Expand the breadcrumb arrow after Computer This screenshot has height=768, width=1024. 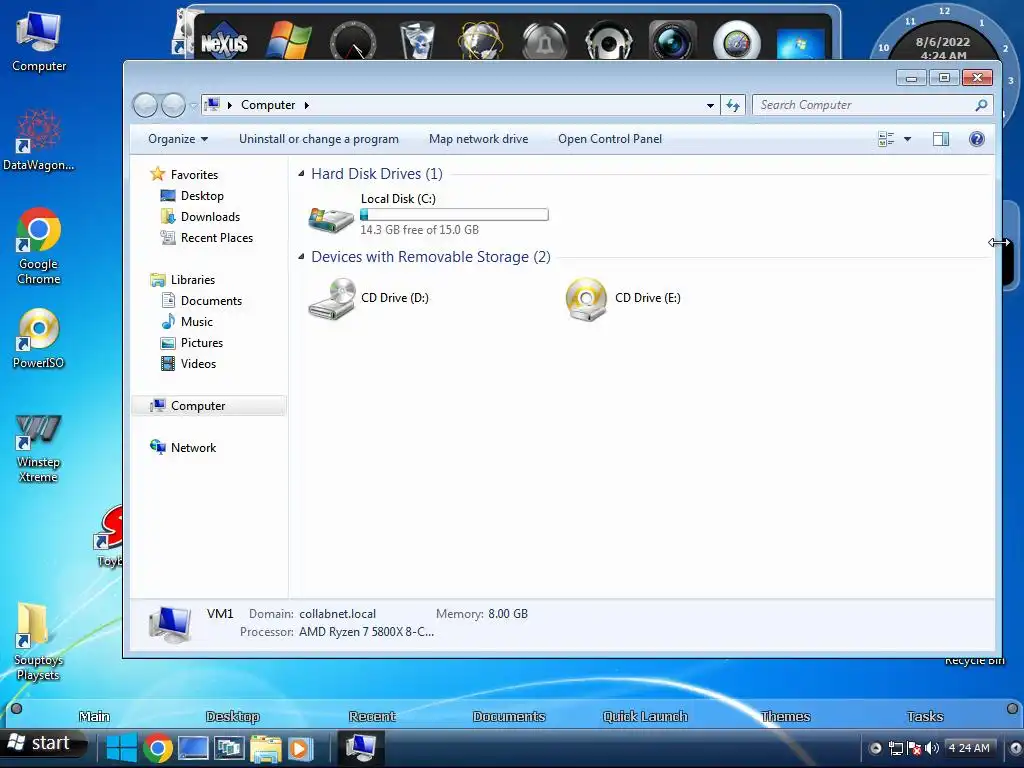pos(306,105)
